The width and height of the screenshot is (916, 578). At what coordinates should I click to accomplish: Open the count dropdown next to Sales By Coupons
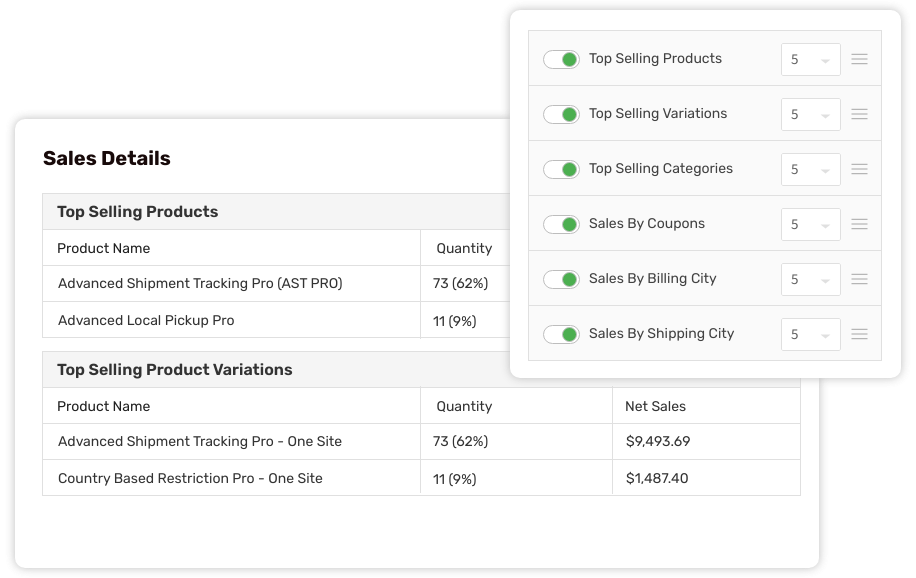pos(810,224)
